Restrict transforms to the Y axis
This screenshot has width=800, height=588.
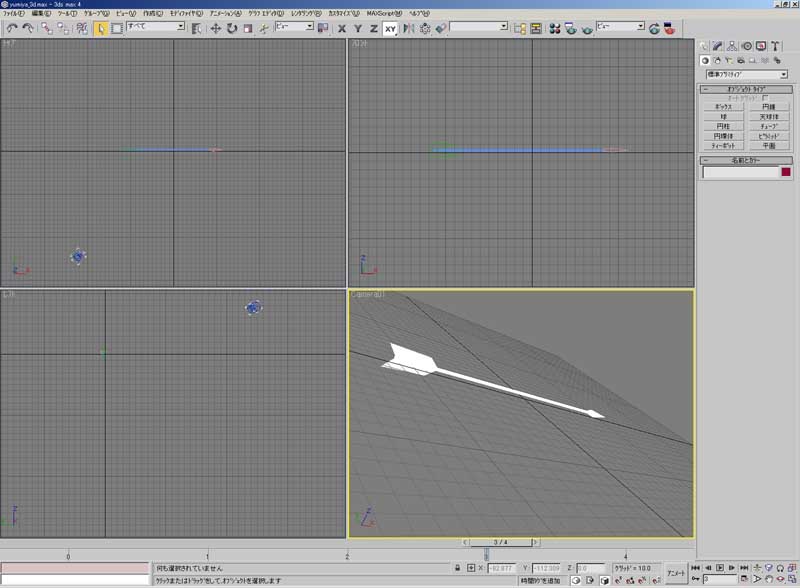(x=358, y=29)
